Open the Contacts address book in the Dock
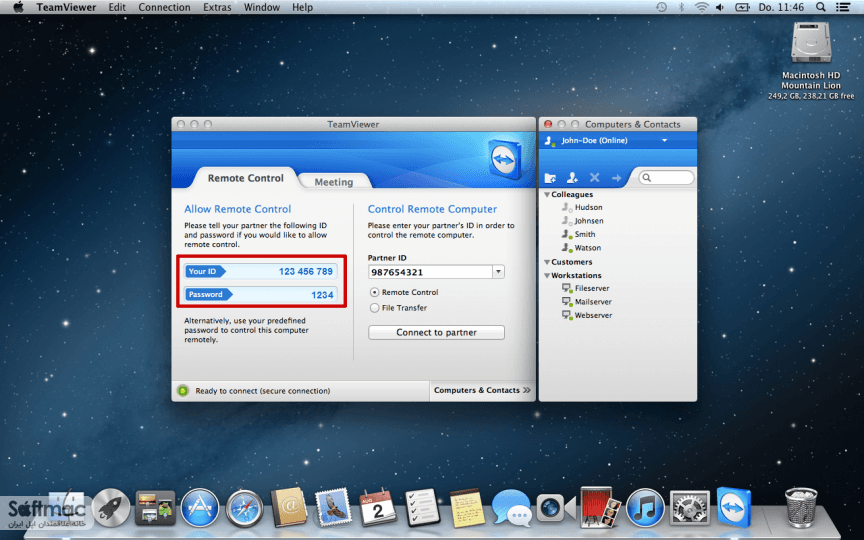Viewport: 864px width, 540px height. tap(289, 507)
